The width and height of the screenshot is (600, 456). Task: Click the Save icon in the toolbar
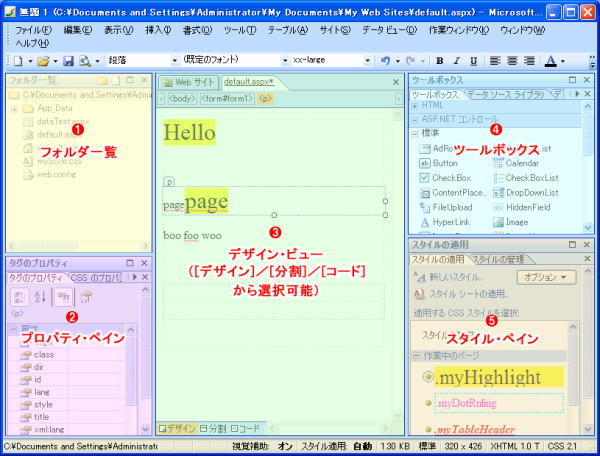(x=67, y=61)
